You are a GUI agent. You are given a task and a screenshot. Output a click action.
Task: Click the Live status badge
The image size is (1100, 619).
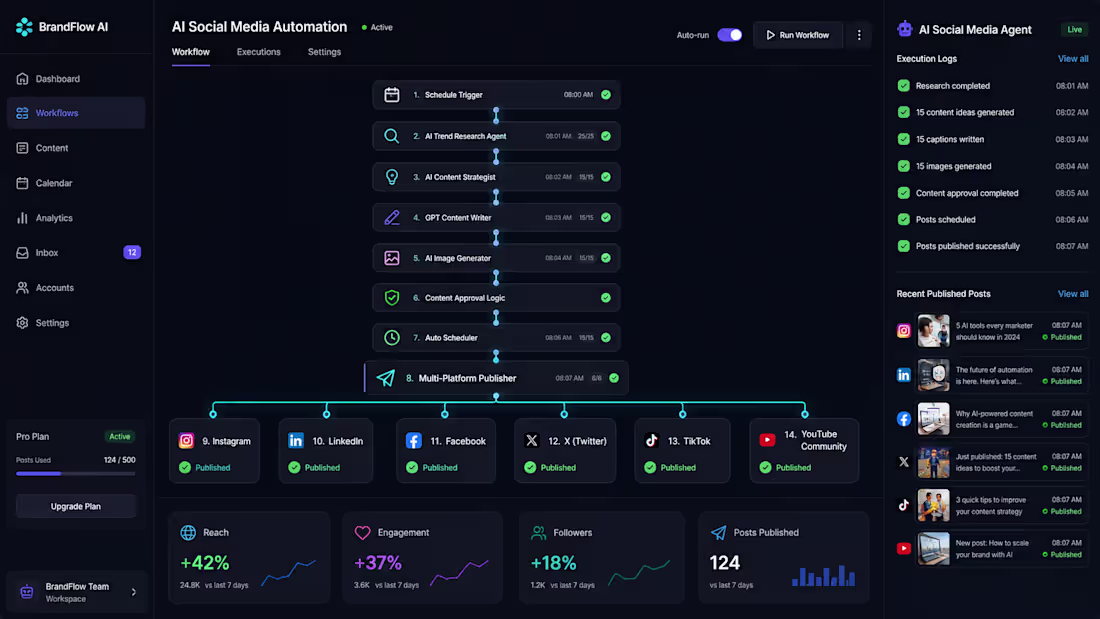coord(1075,29)
